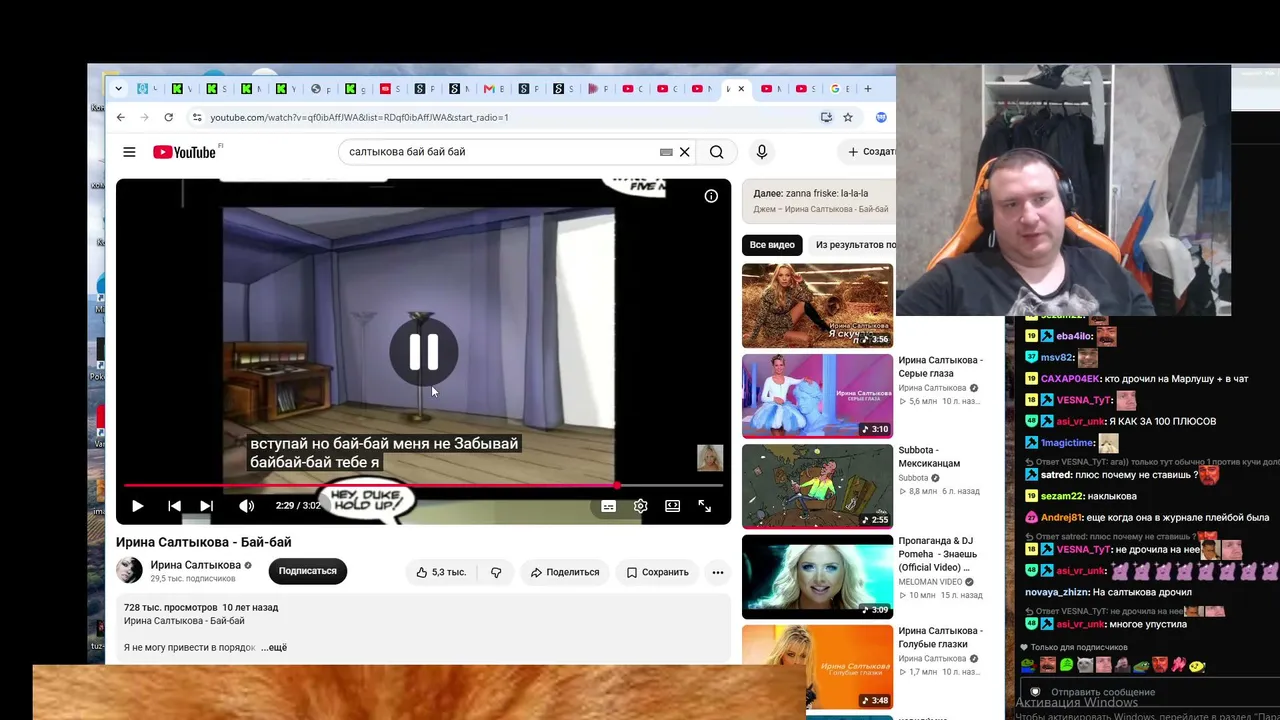Open the Голубые глазки video title

(940, 637)
